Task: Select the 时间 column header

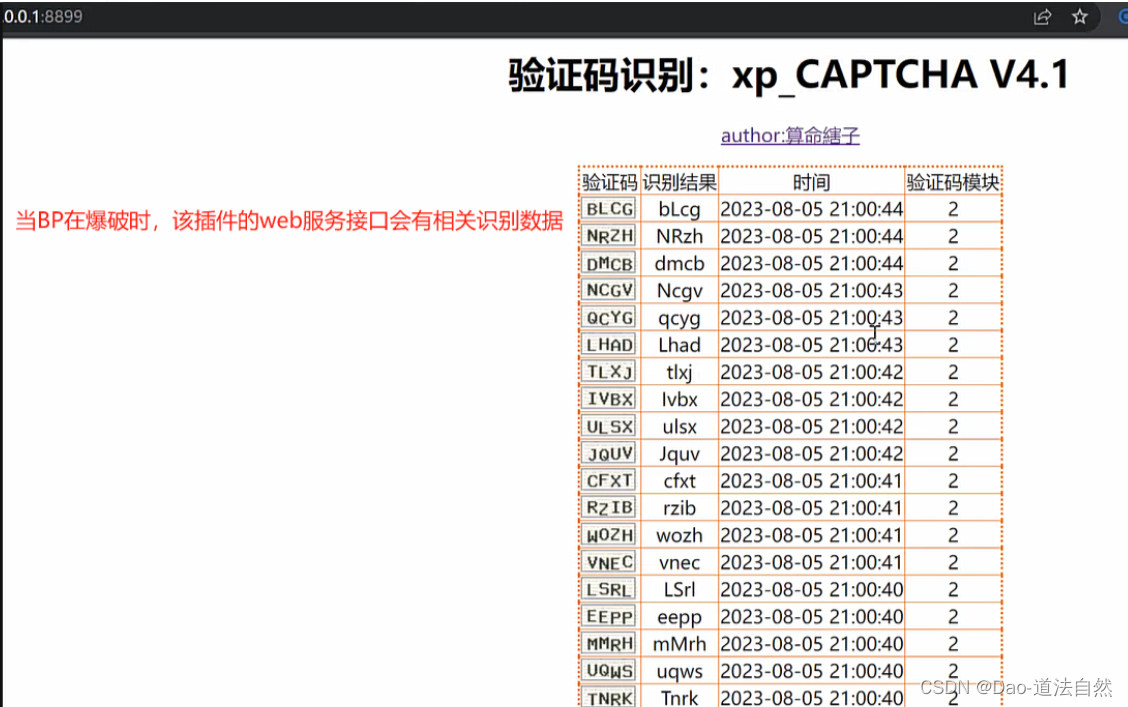Action: coord(811,182)
